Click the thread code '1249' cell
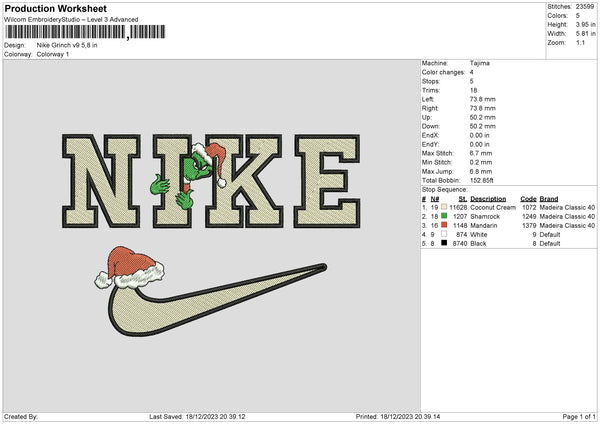Screen dimensions: 600x424 529,216
